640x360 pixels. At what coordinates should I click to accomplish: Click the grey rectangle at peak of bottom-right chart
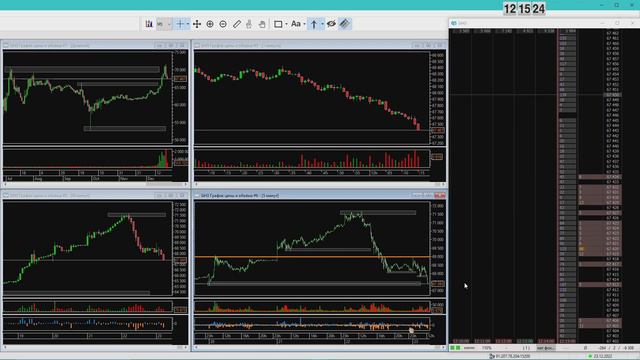click(378, 213)
